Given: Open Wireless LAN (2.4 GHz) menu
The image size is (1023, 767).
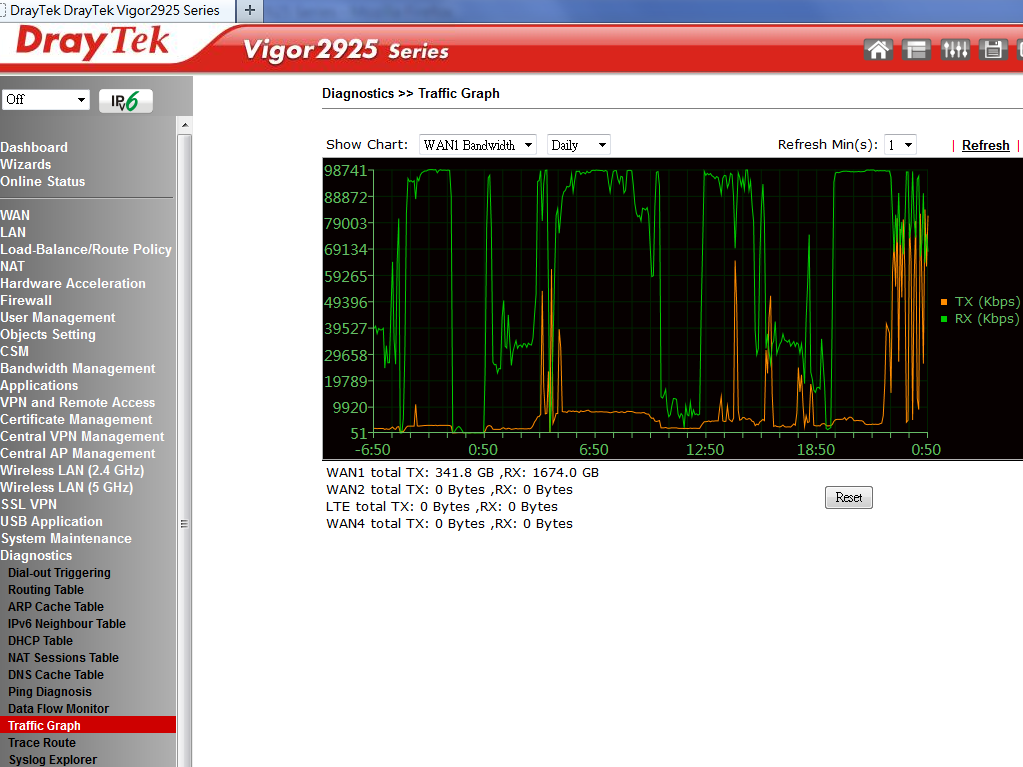Looking at the screenshot, I should tap(72, 470).
